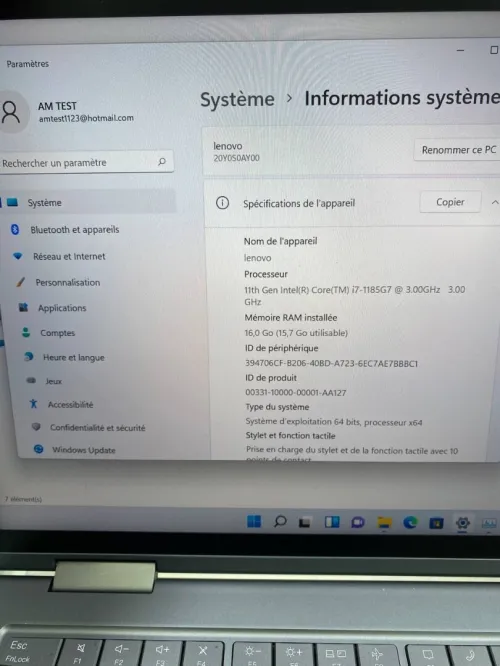Click the Bluetooth icon in sidebar
Image resolution: width=500 pixels, height=666 pixels.
click(x=15, y=229)
